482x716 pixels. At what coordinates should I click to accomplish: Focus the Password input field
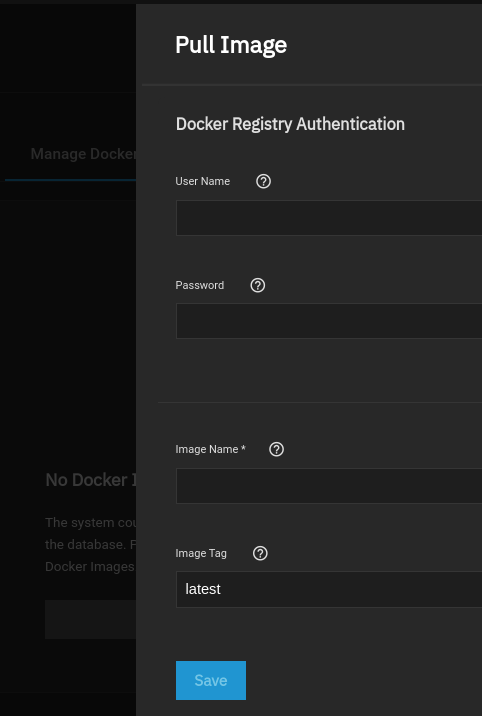pos(329,321)
